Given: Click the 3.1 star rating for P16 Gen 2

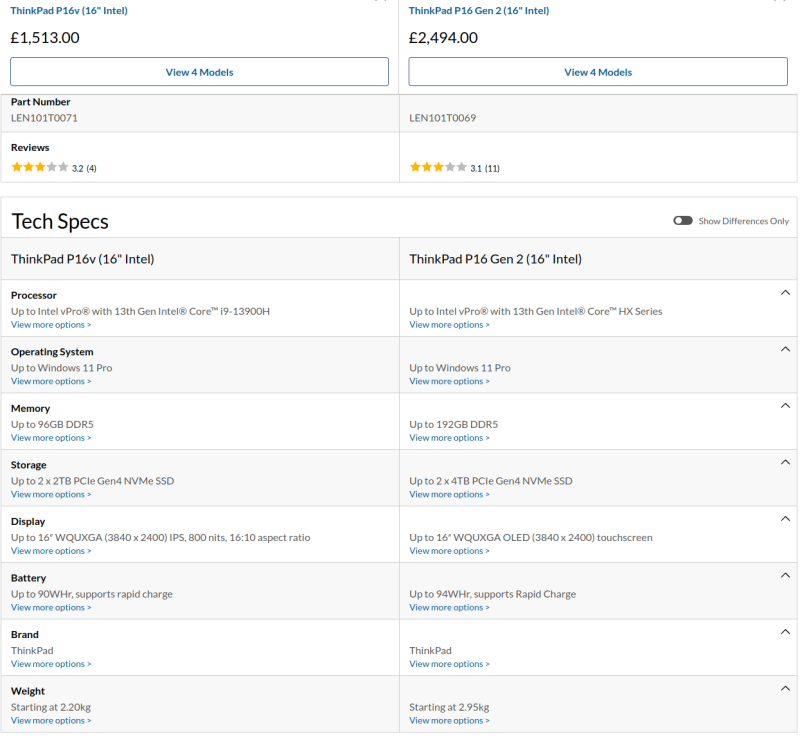Looking at the screenshot, I should tap(438, 167).
